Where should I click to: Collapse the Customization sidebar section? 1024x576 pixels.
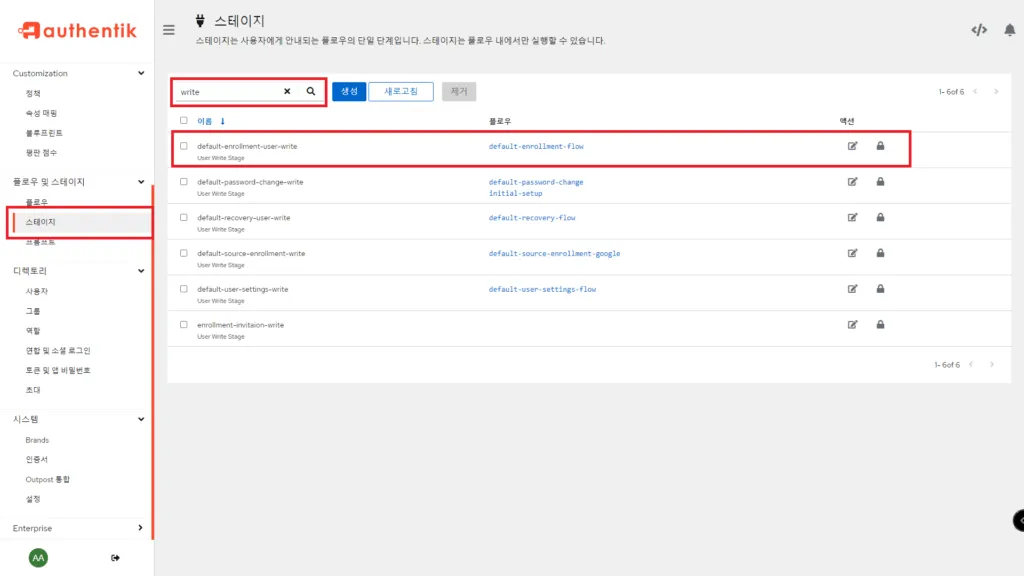[141, 73]
